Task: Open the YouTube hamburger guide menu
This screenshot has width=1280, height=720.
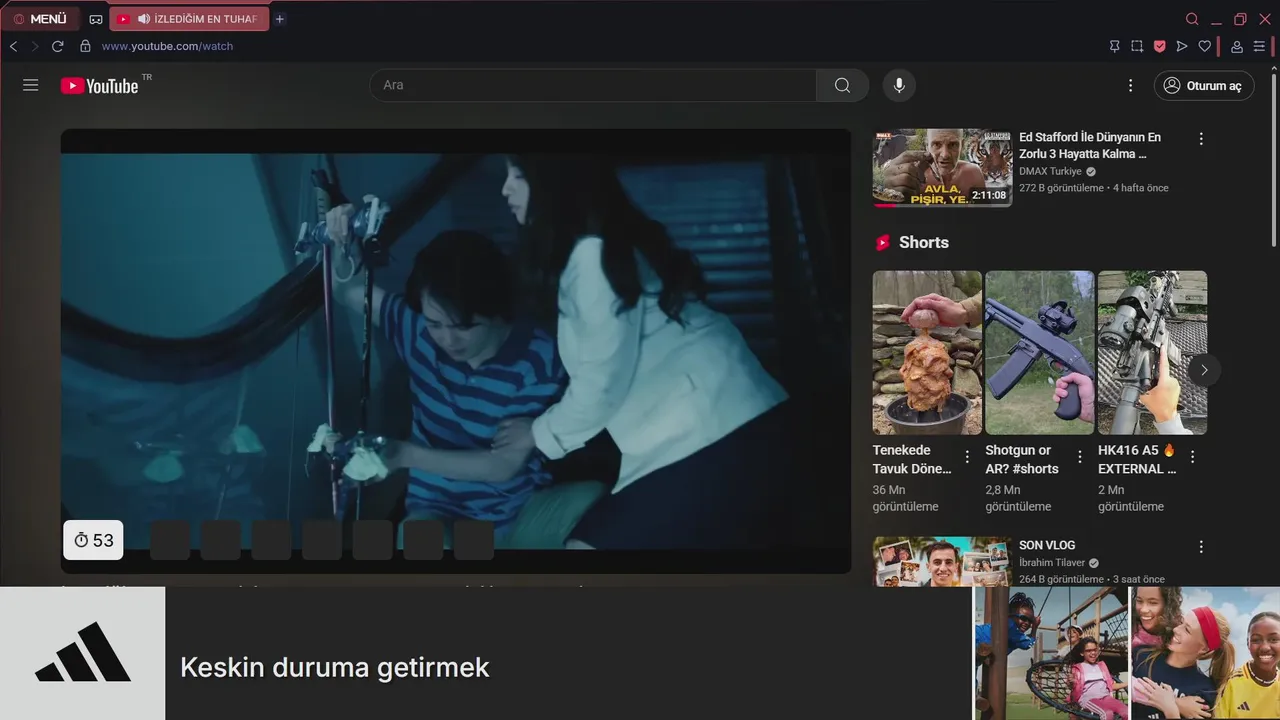Action: click(31, 85)
